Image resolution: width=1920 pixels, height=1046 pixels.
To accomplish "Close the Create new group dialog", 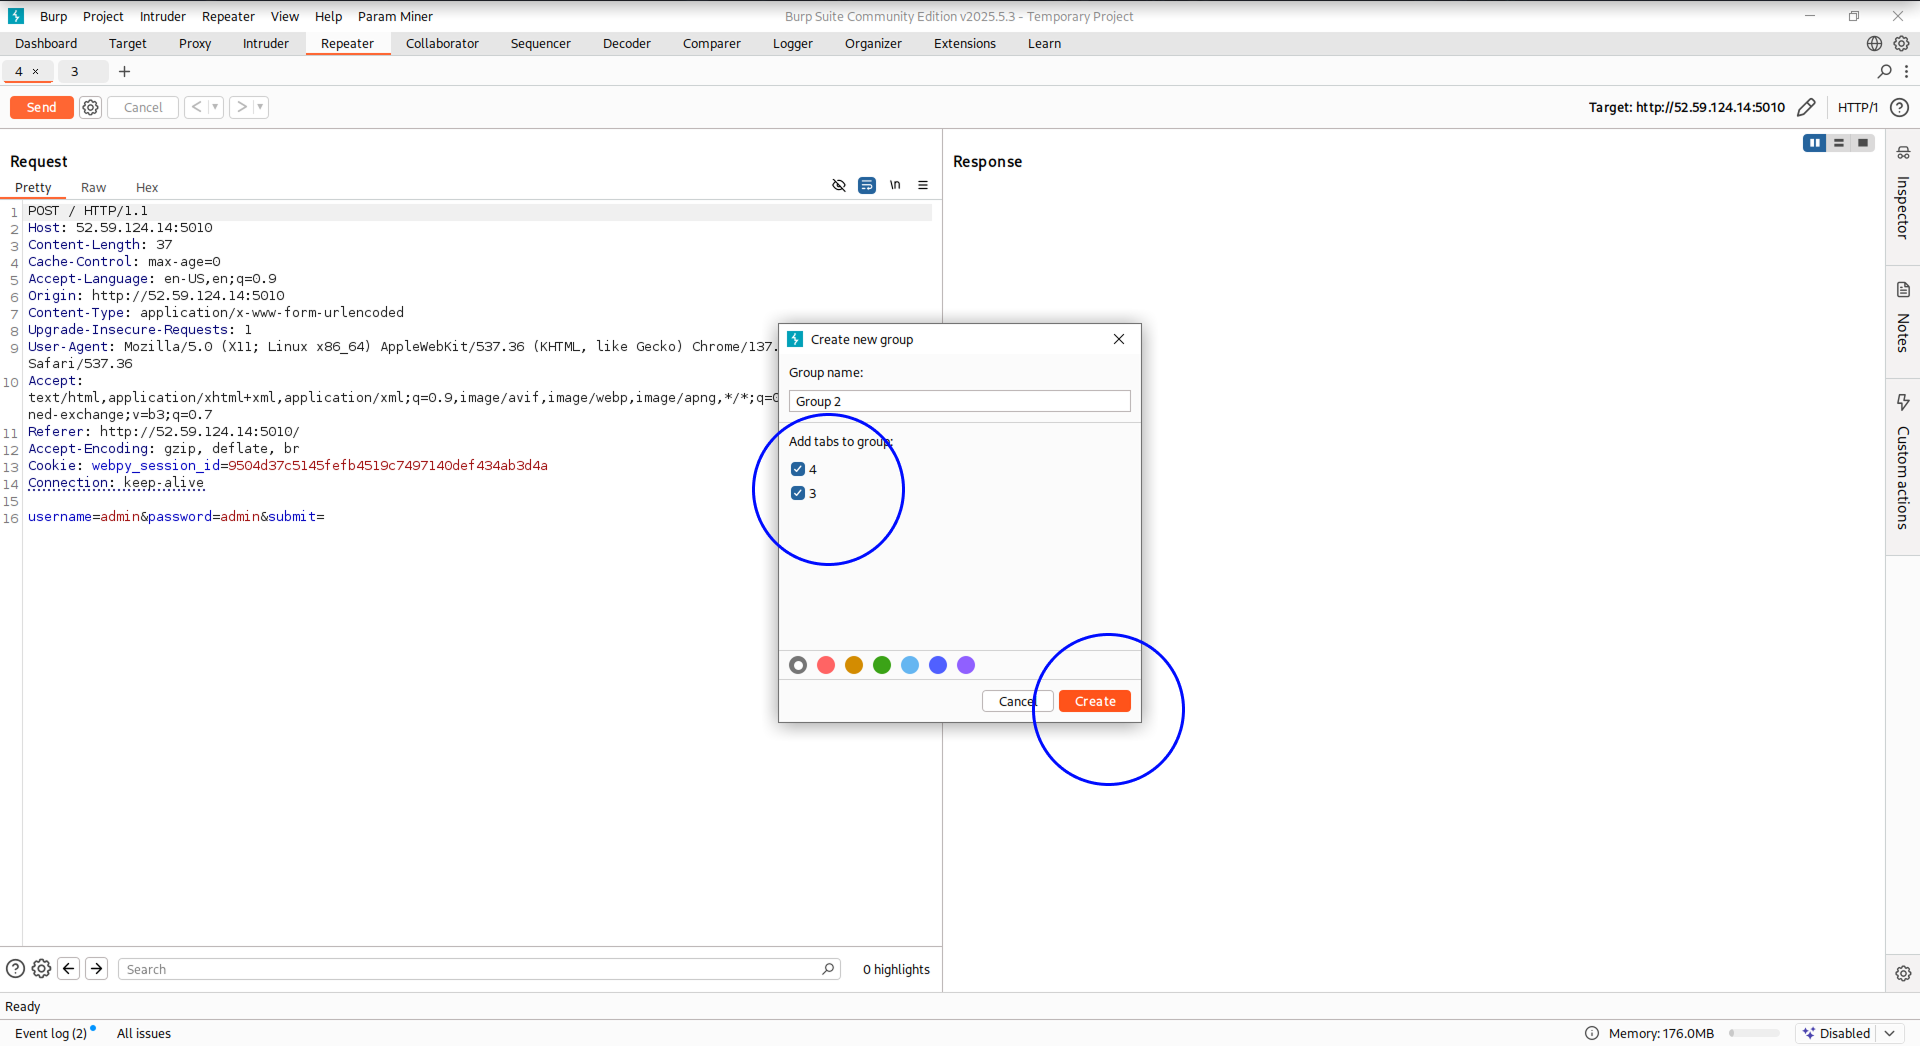I will [x=1119, y=339].
